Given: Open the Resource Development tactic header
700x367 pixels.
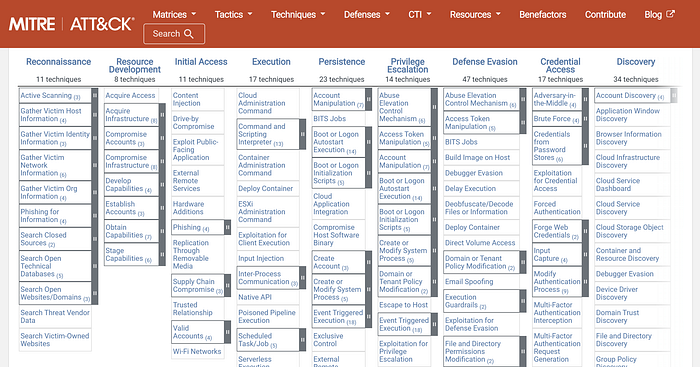Looking at the screenshot, I should [135, 66].
